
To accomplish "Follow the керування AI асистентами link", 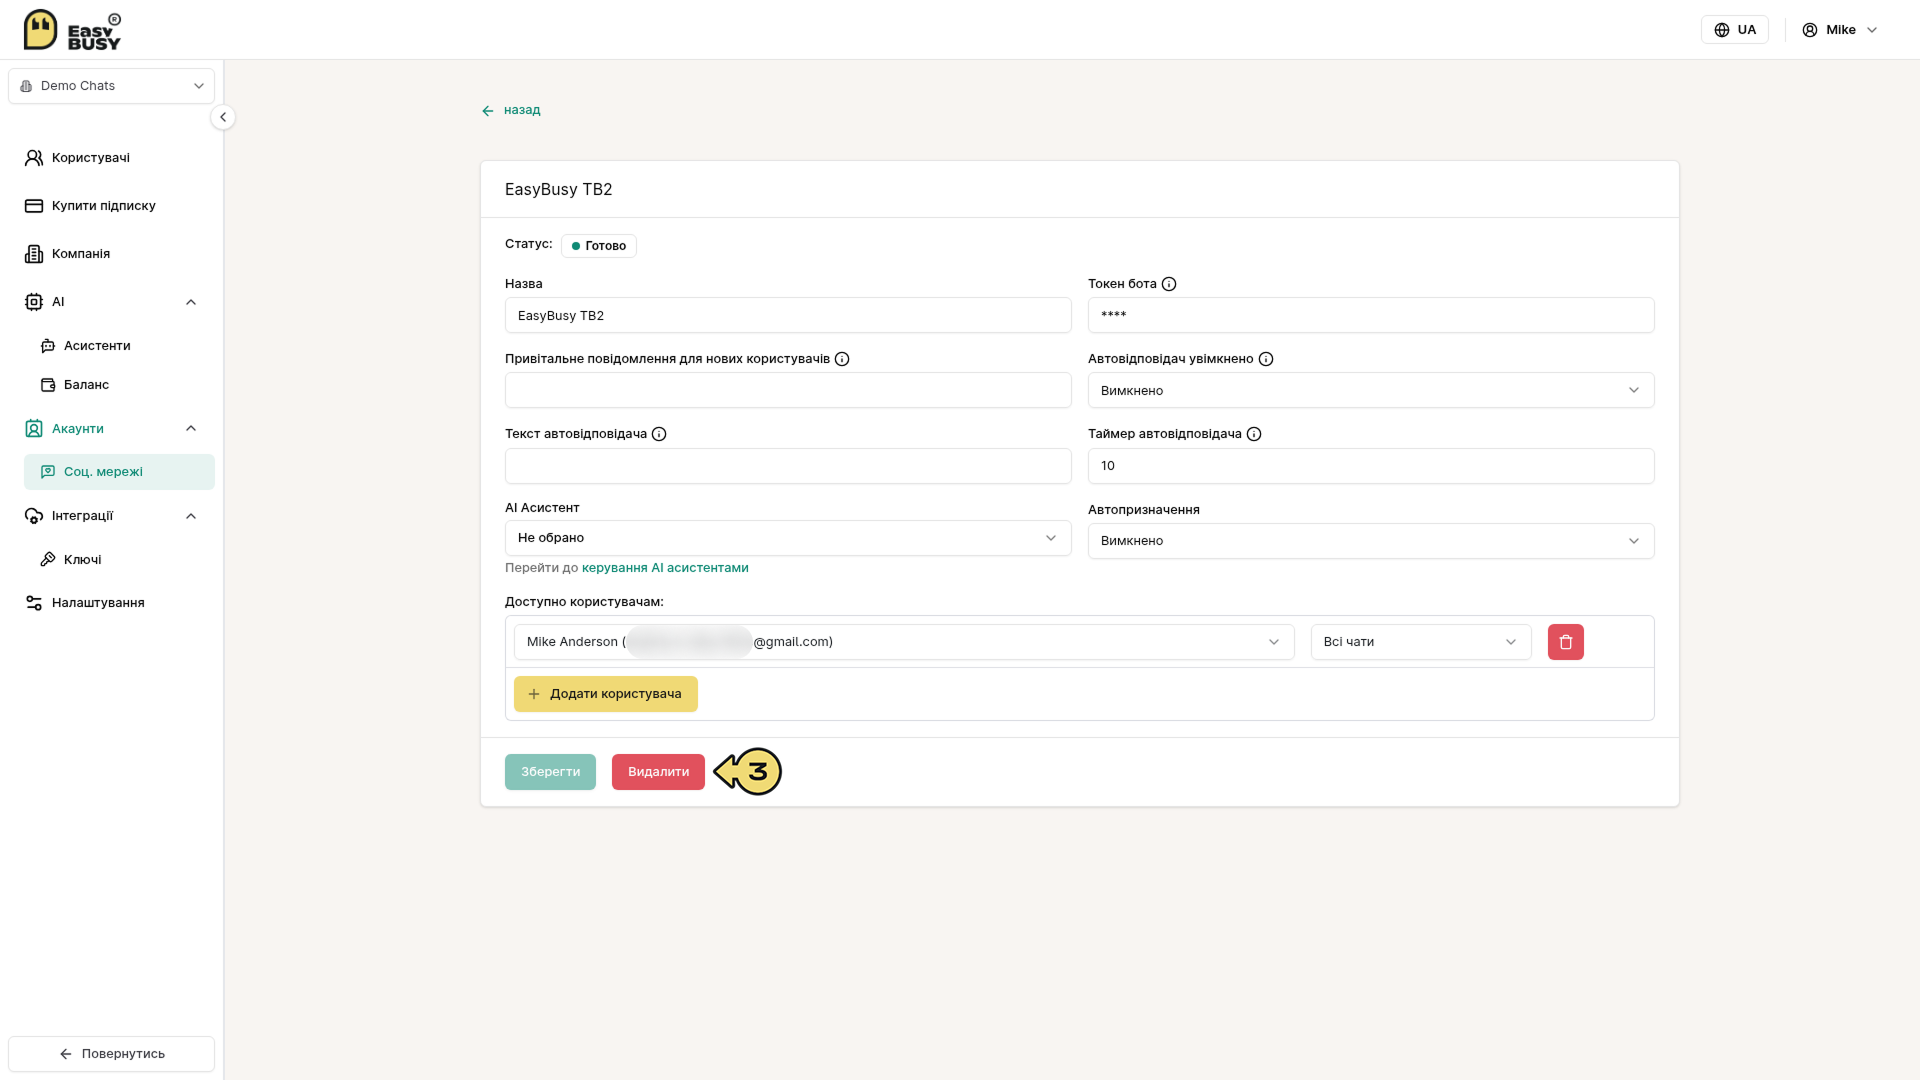I will pos(665,568).
